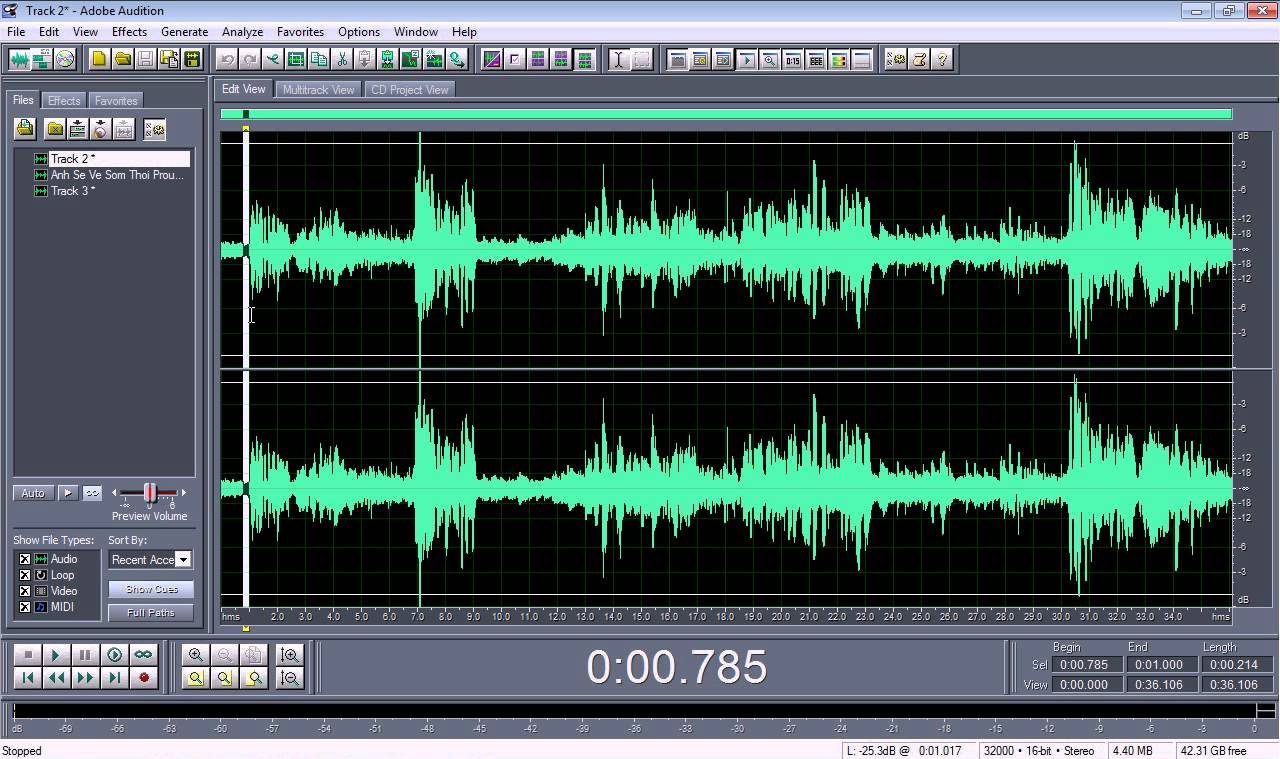Expand the Favorites menu in menu bar

coord(300,31)
